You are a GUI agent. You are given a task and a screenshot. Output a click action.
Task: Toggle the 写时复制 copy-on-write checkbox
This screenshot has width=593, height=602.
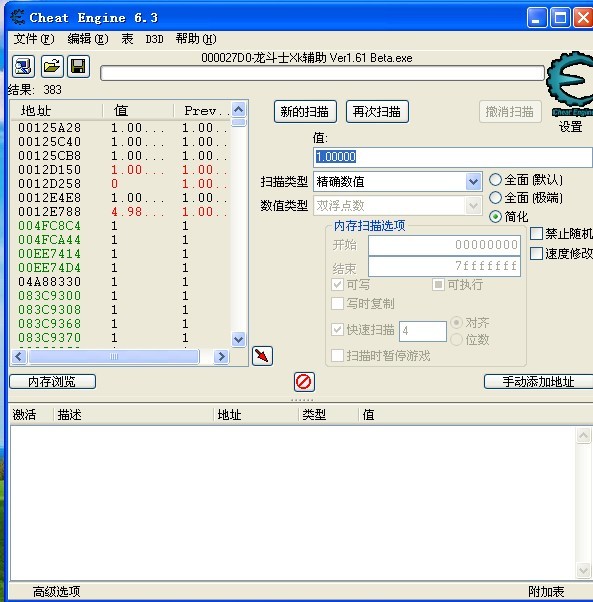point(337,303)
